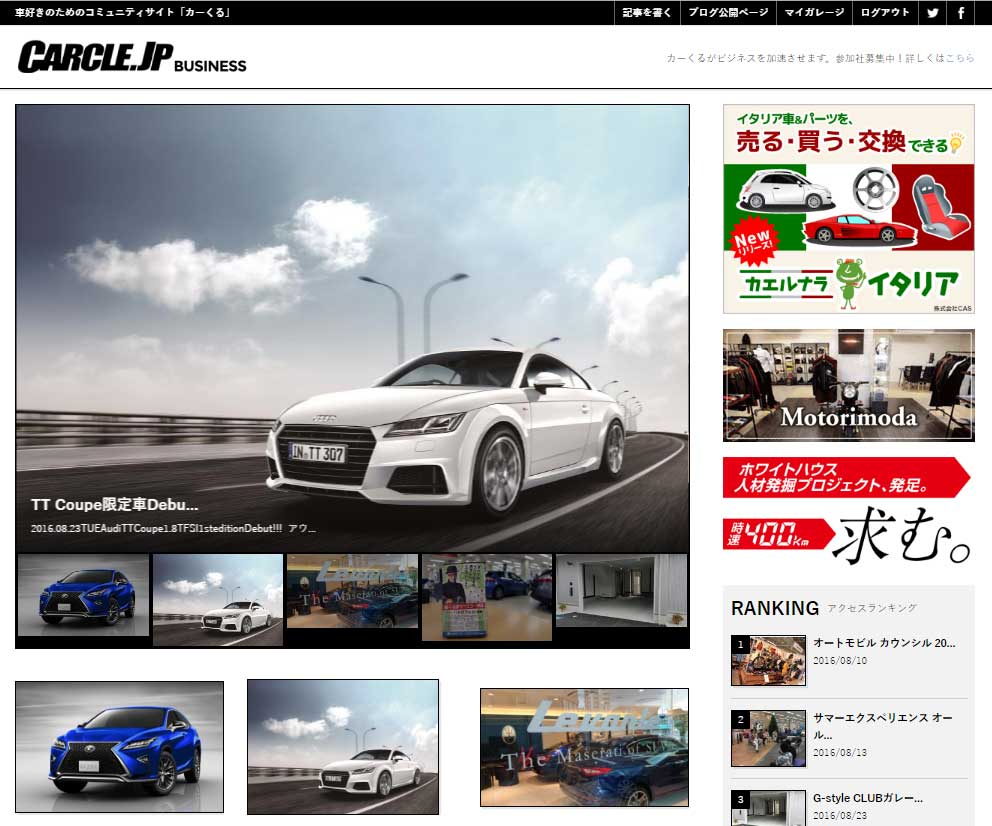The image size is (992, 826).
Task: Open the ホワイトハウス 人材発掘プロジェクト banner
Action: (x=848, y=510)
